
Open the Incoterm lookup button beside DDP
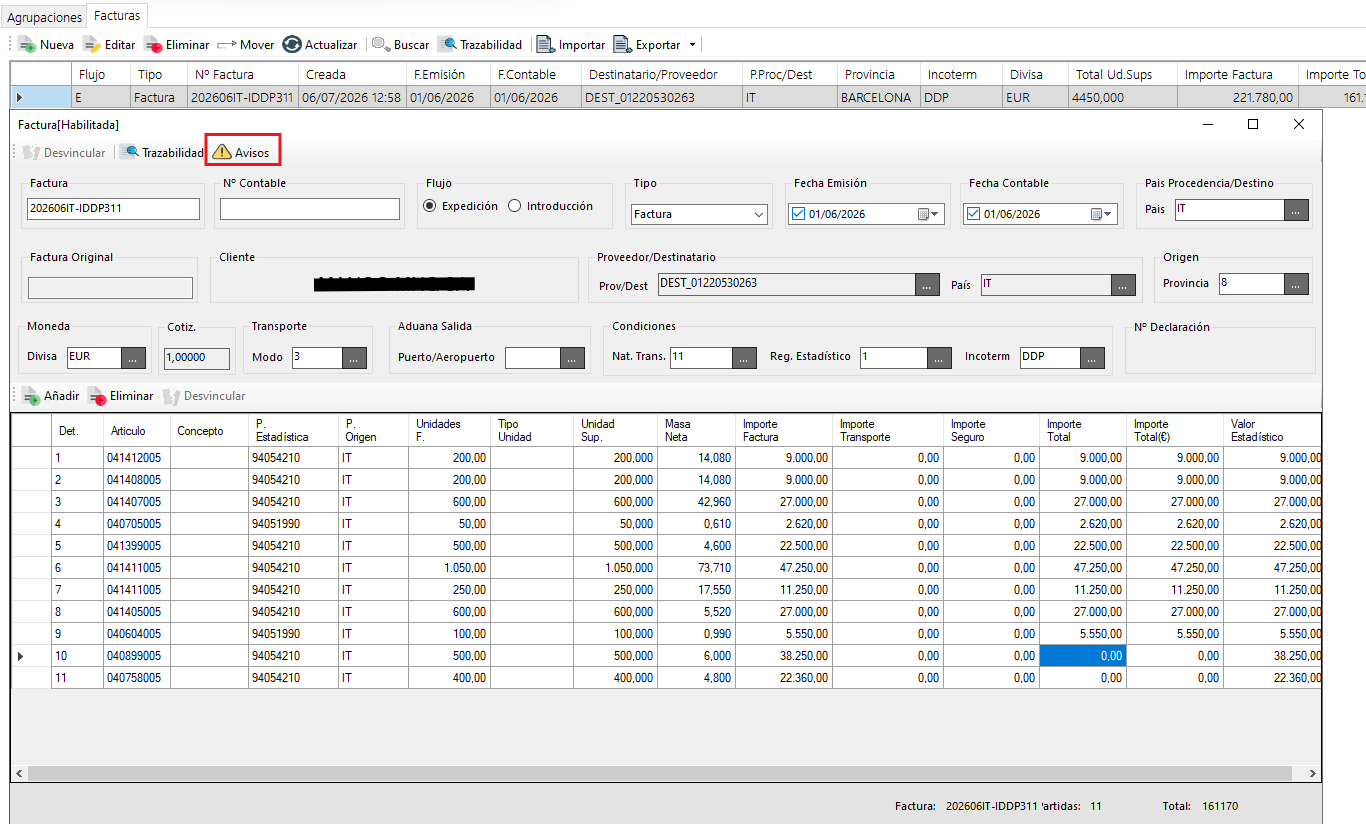point(1092,357)
